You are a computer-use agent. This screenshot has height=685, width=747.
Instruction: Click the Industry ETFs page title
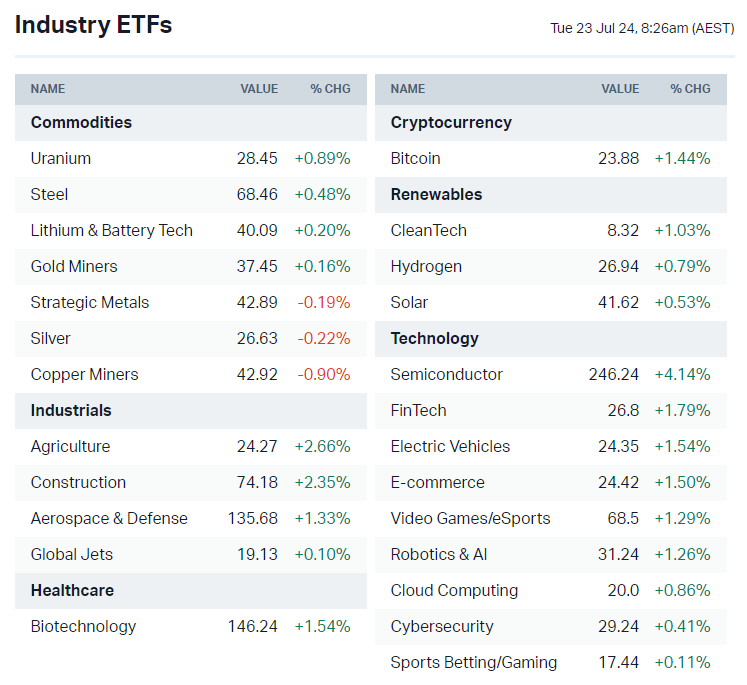pyautogui.click(x=93, y=25)
